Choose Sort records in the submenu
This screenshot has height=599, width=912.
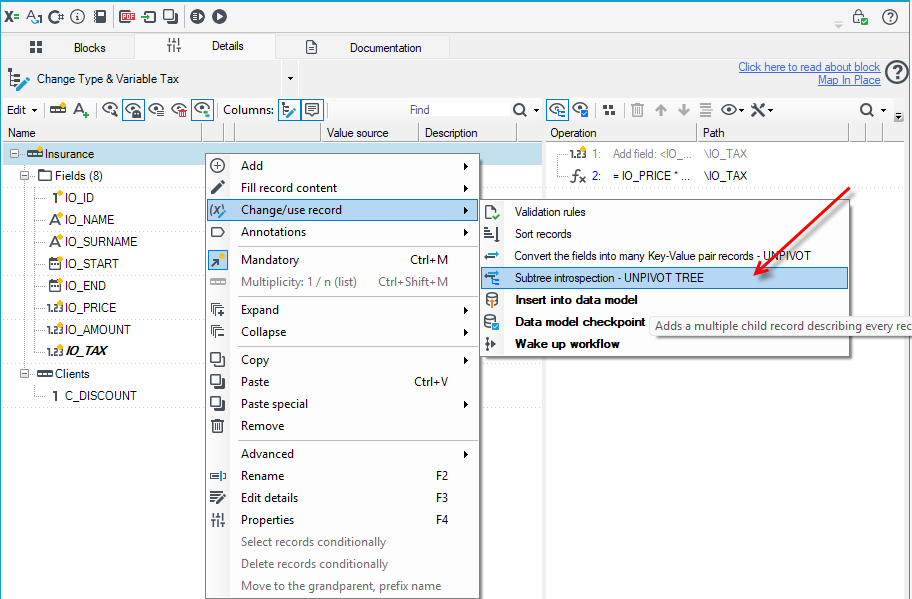click(664, 234)
